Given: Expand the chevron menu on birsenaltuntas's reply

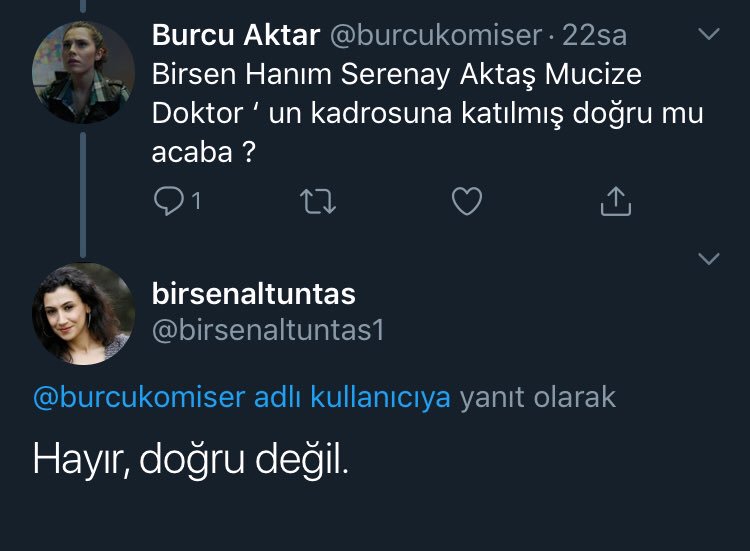Looking at the screenshot, I should 708,259.
